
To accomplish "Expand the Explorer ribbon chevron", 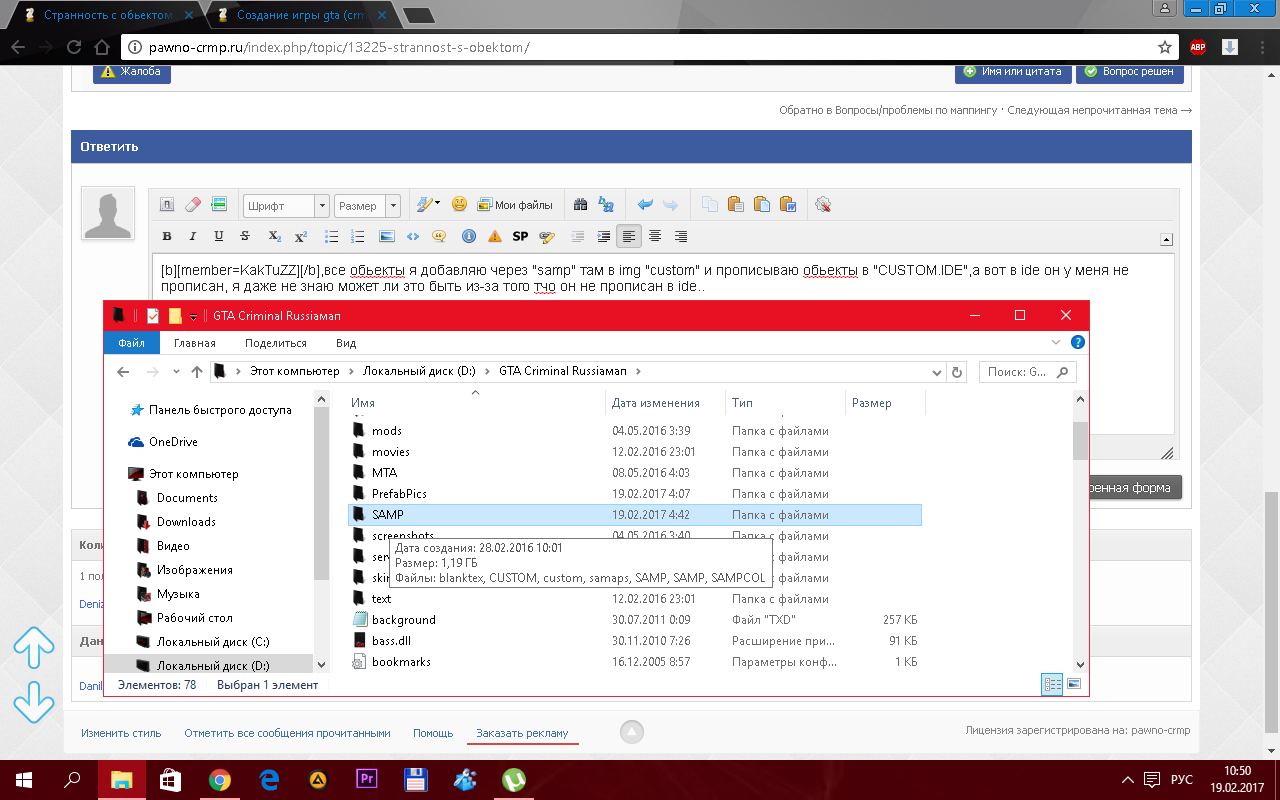I will coord(1058,342).
